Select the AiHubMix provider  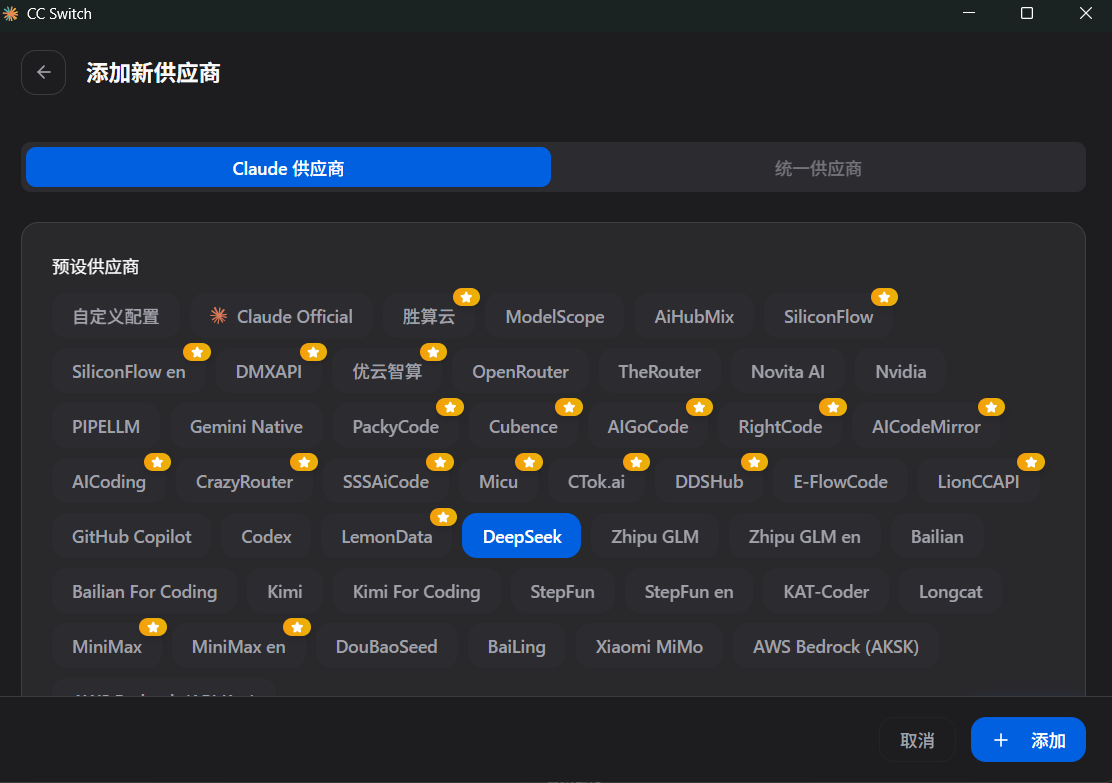[x=694, y=316]
